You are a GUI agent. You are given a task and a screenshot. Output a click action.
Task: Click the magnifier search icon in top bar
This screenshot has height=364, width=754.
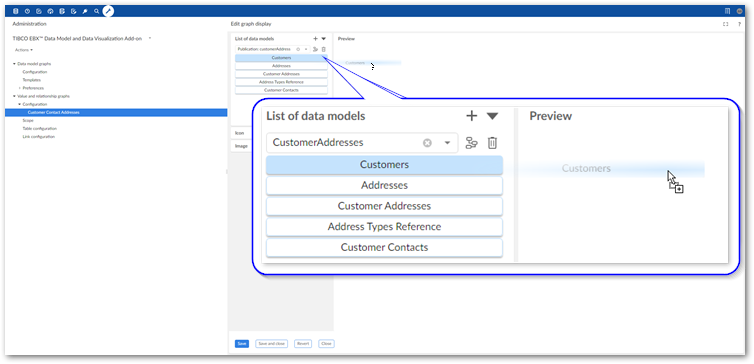coord(97,11)
